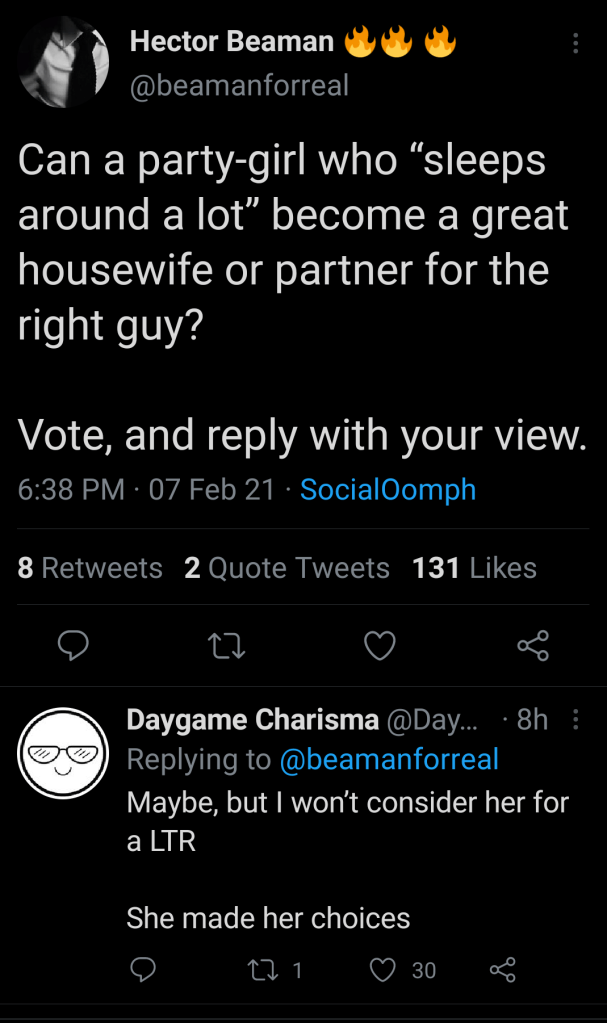Viewport: 607px width, 1023px height.
Task: Share the main tweet
Action: [x=532, y=647]
